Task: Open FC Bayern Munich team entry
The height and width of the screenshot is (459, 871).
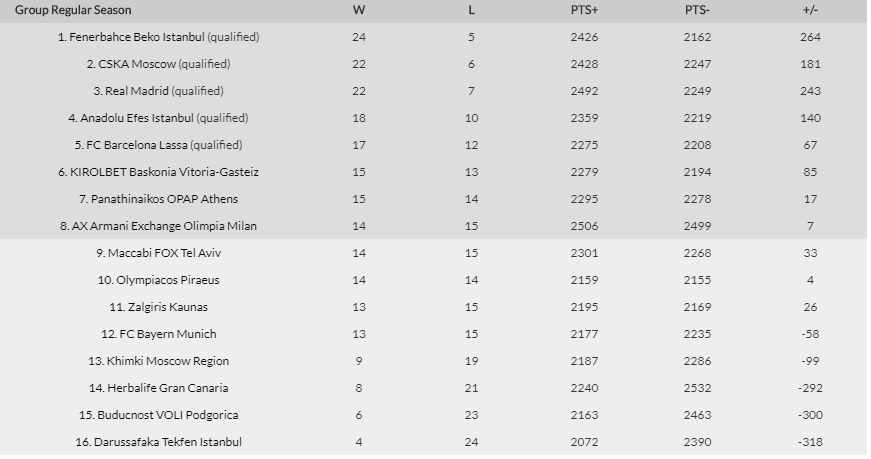Action: pyautogui.click(x=168, y=334)
